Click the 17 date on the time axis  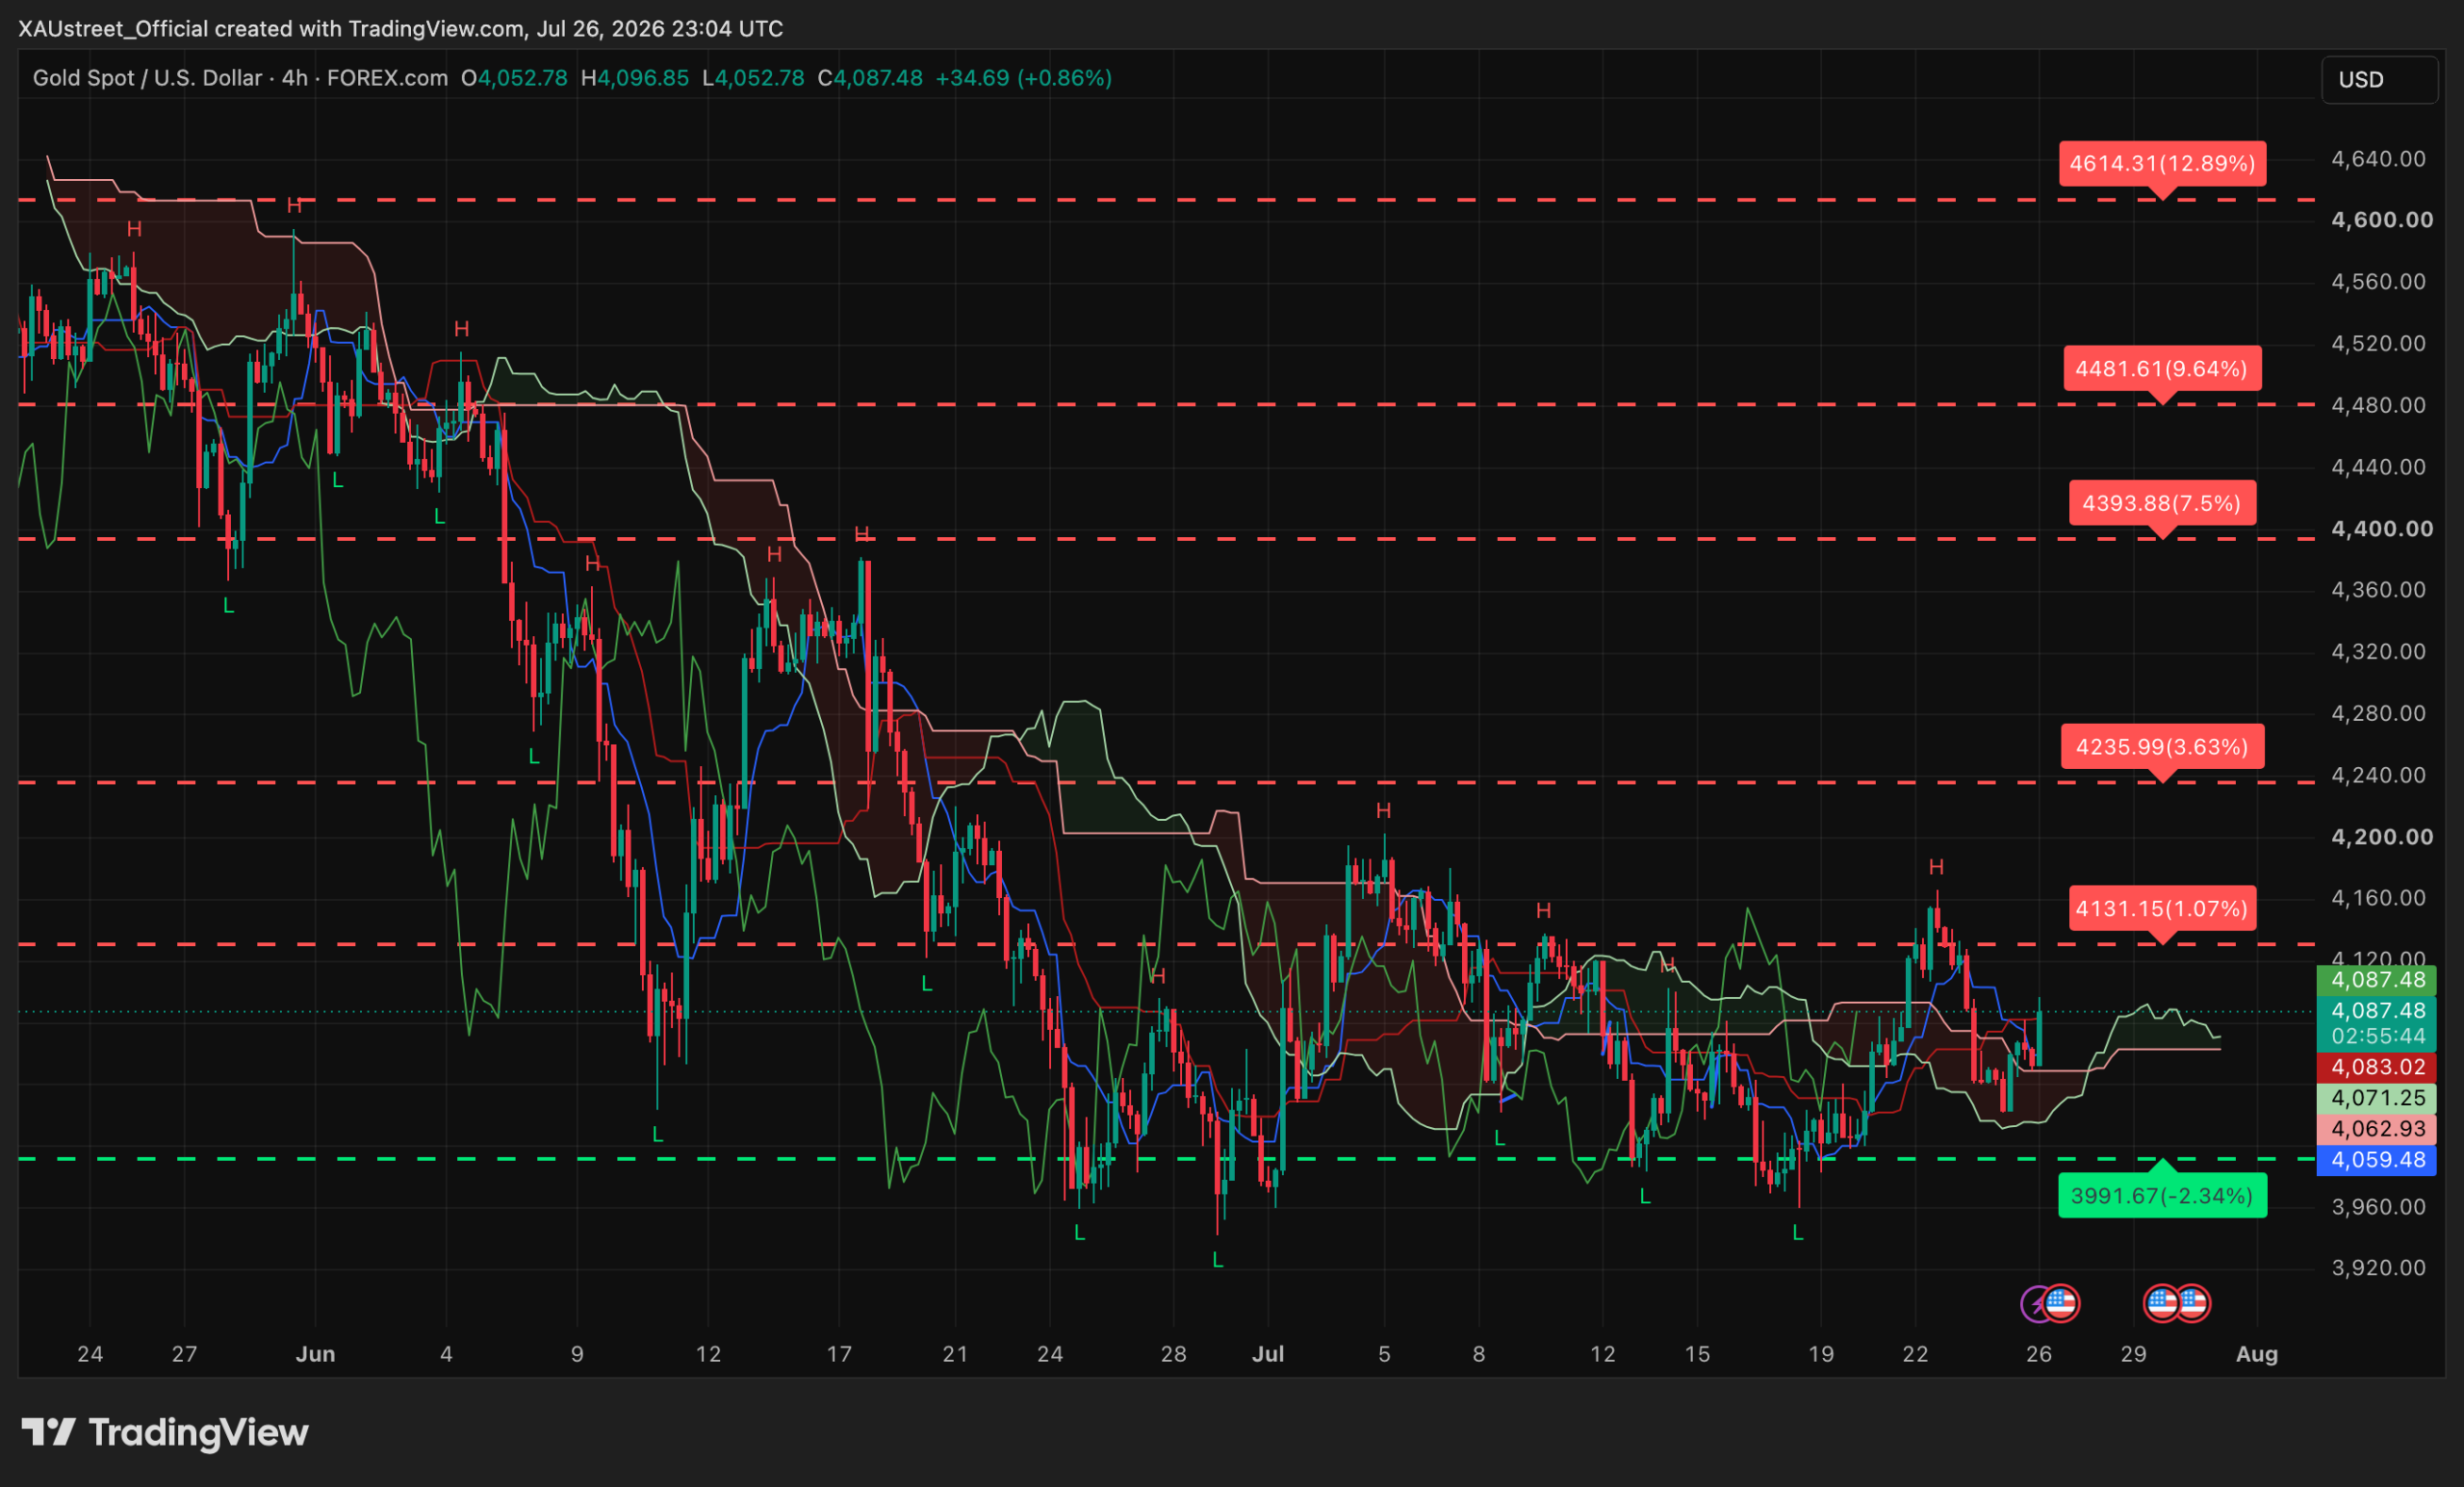(839, 1354)
